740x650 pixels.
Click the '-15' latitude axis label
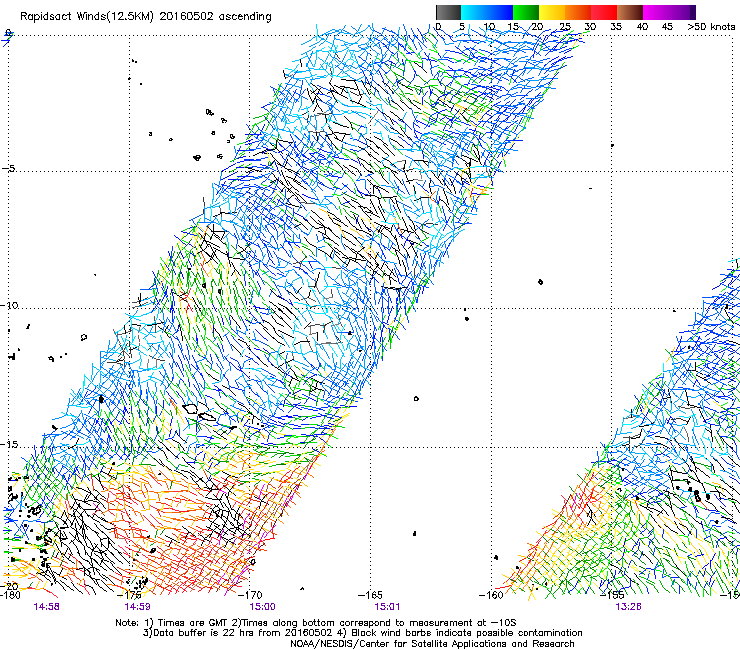pos(9,445)
